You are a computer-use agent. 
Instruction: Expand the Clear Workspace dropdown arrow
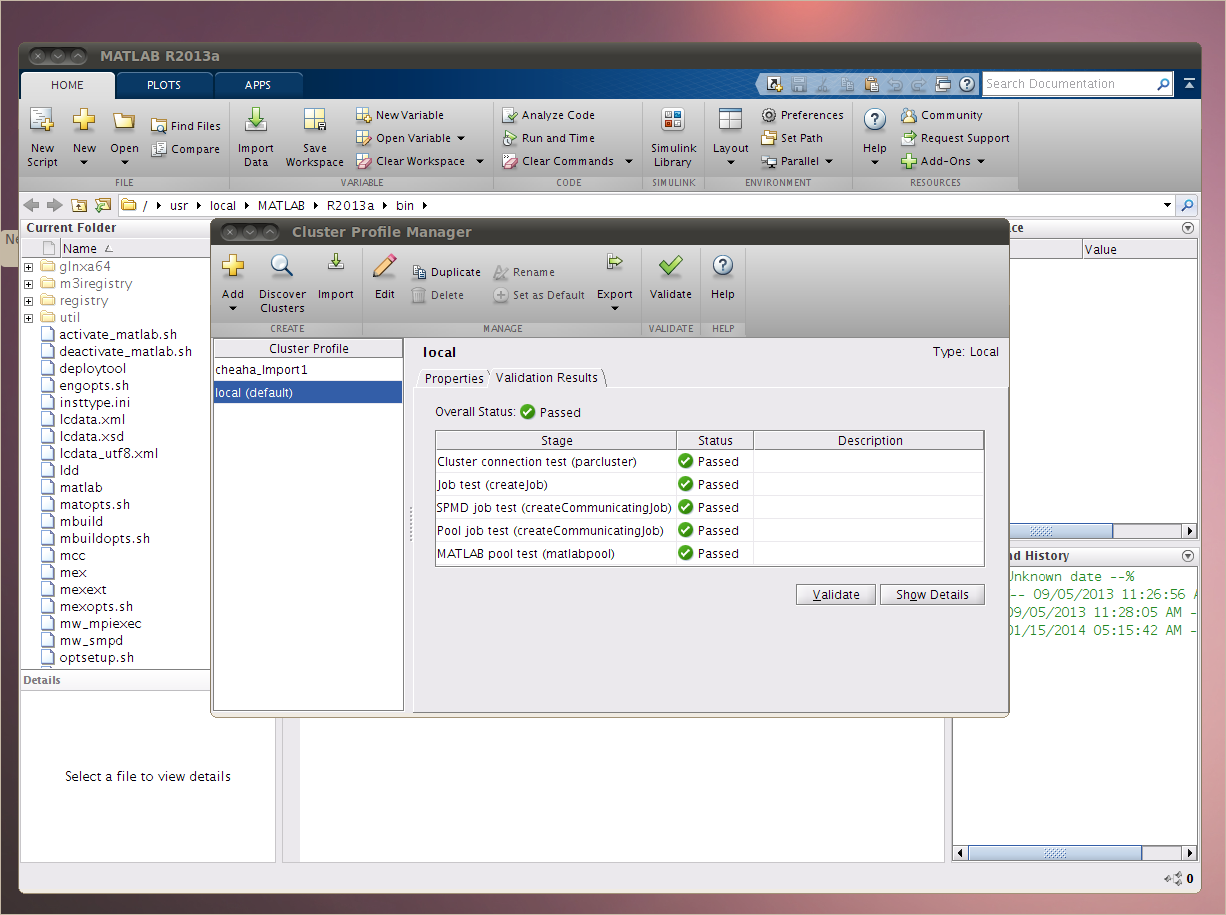click(x=480, y=161)
